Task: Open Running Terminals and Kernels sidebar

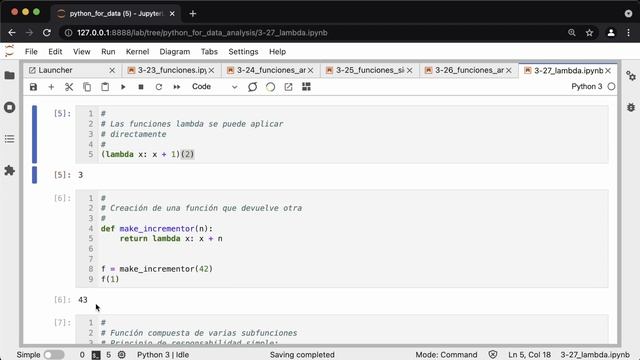Action: [9, 107]
